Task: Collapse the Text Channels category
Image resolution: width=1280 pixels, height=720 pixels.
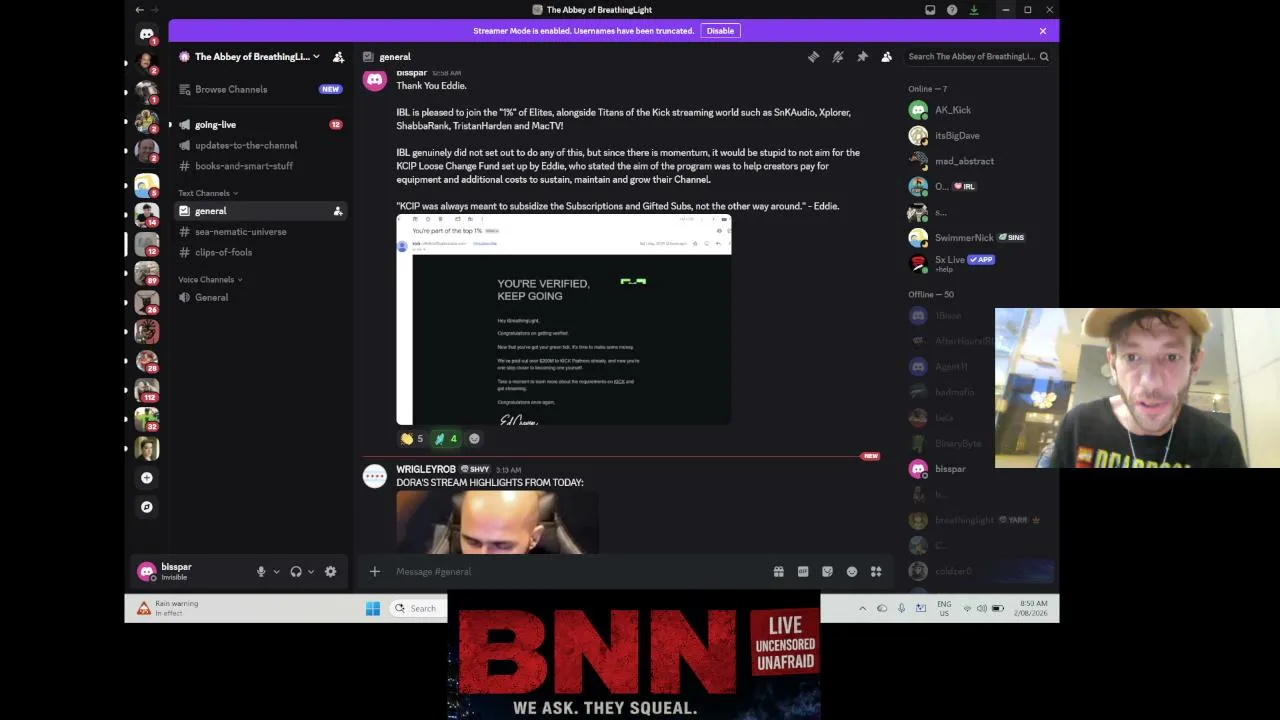Action: (208, 193)
